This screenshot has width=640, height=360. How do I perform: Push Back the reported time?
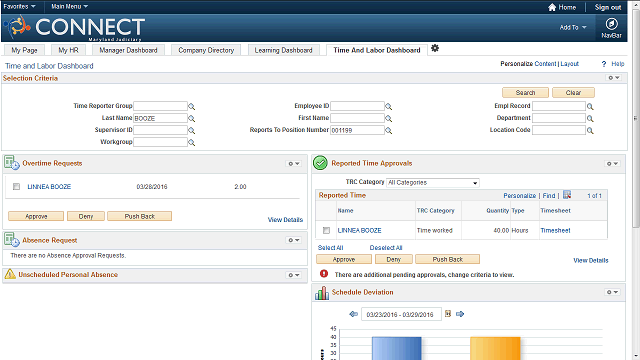coord(447,259)
